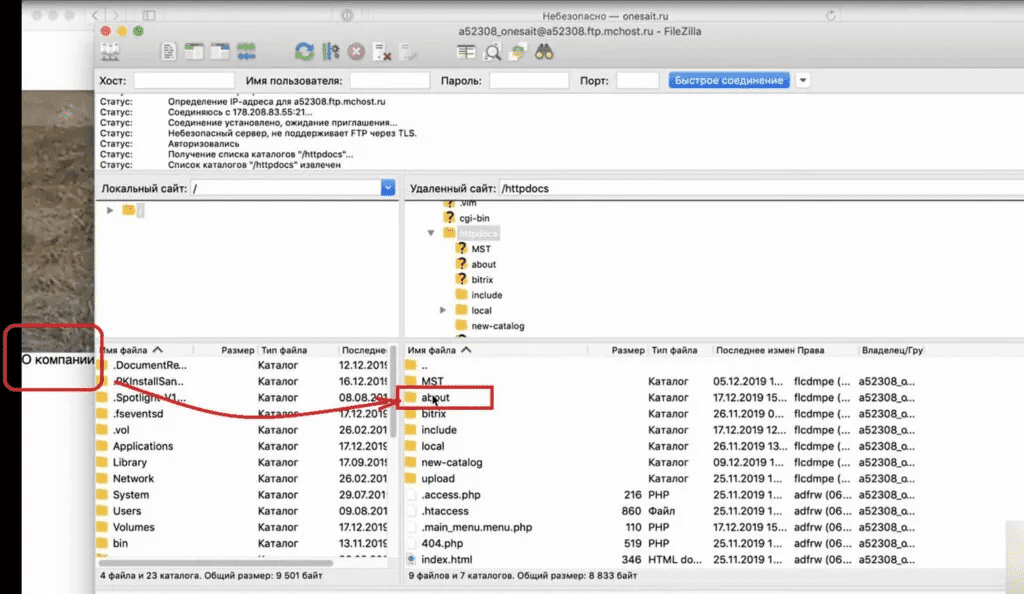Image resolution: width=1024 pixels, height=594 pixels.
Task: Toggle synchronized browsing in the toolbar
Action: click(x=518, y=52)
